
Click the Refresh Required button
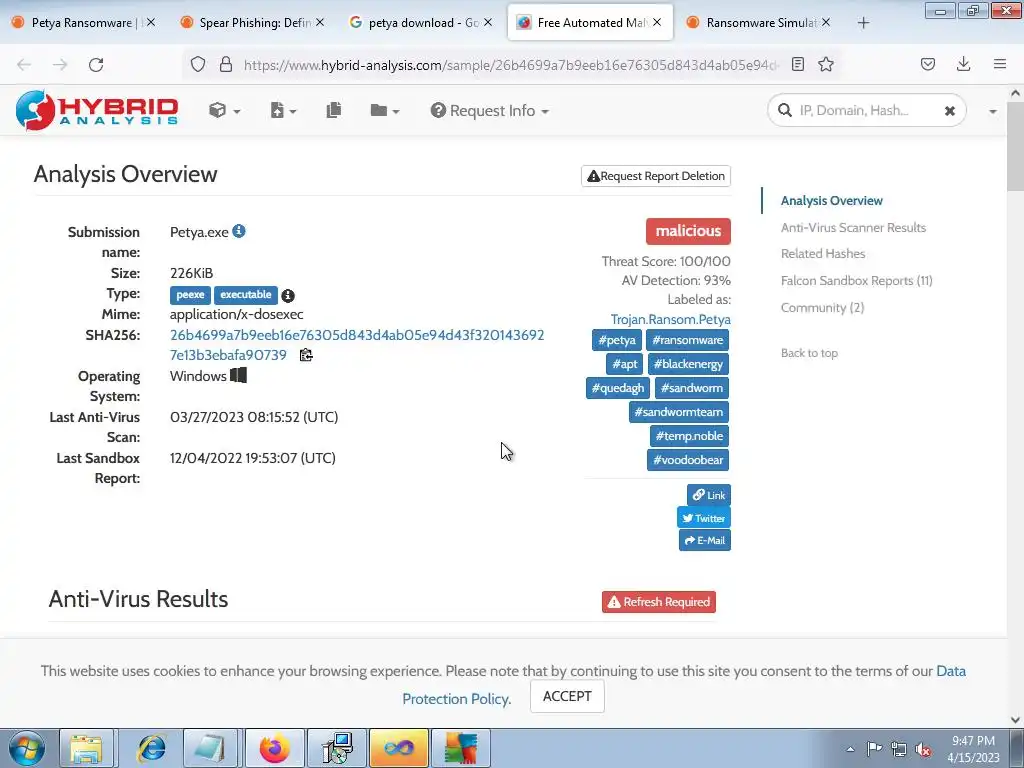pos(658,602)
